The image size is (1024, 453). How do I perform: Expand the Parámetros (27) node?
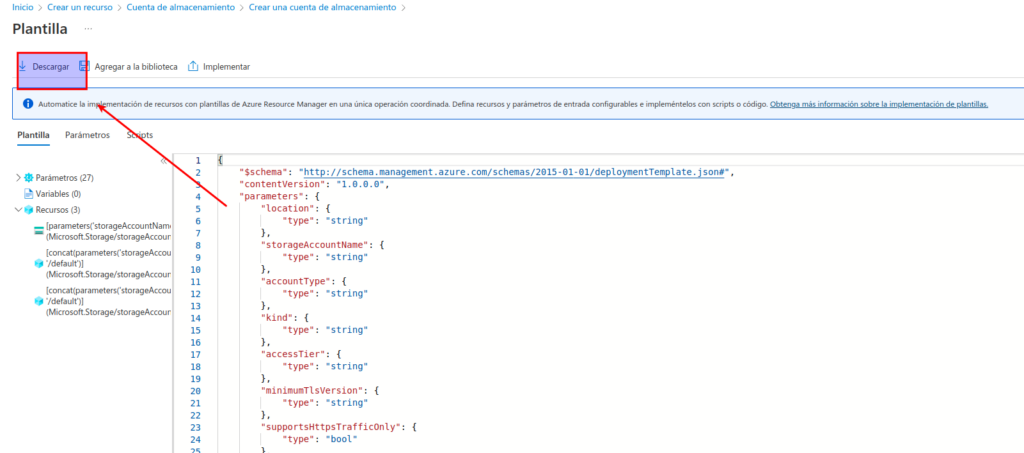pyautogui.click(x=18, y=178)
